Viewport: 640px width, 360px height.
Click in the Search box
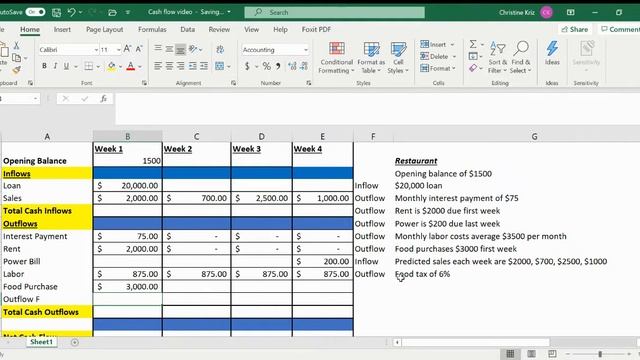334,13
